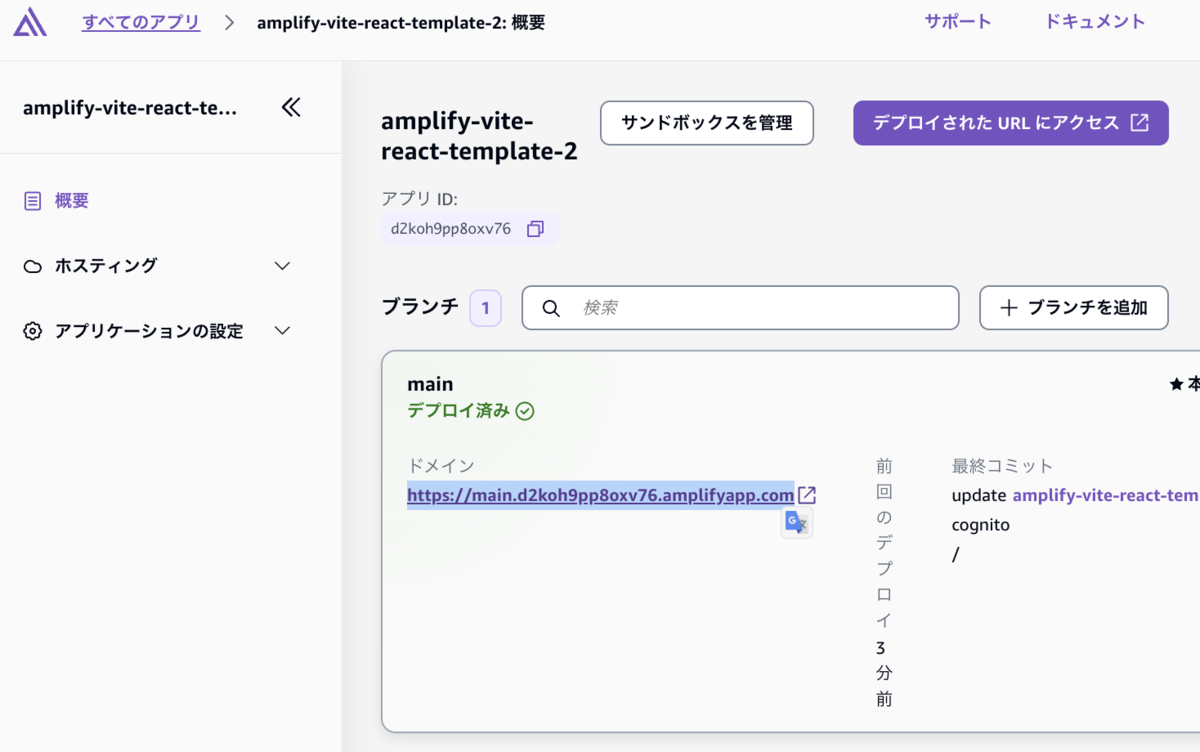1200x752 pixels.
Task: Expand the ホスティング chevron
Action: [x=283, y=266]
